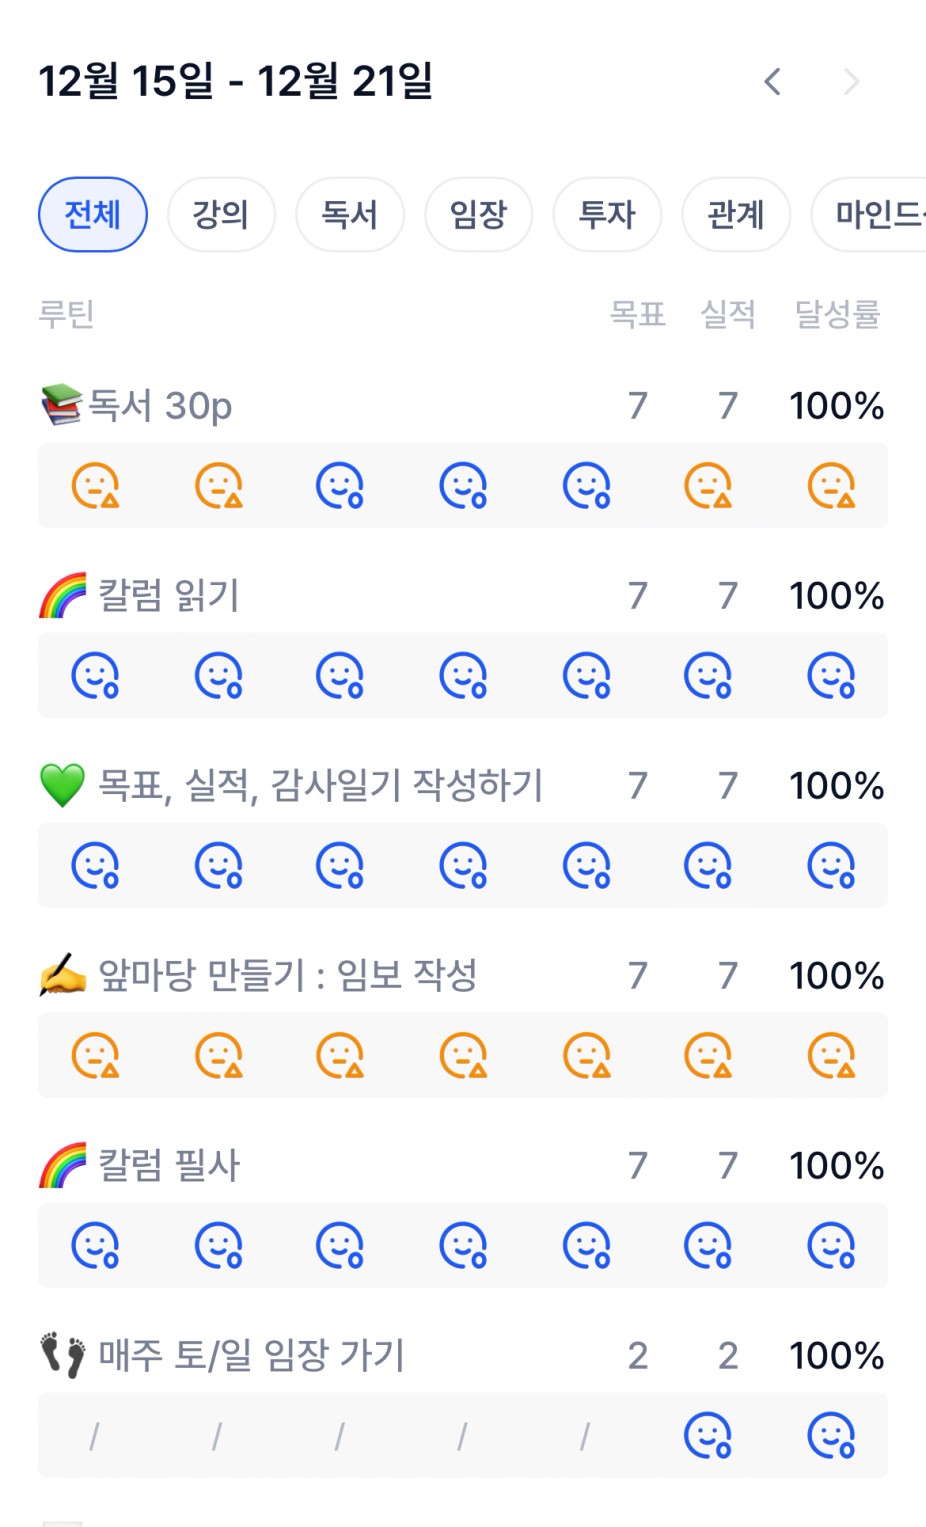The height and width of the screenshot is (1527, 926).
Task: Toggle first smiley in 칼럼 읽기 row
Action: tap(96, 676)
